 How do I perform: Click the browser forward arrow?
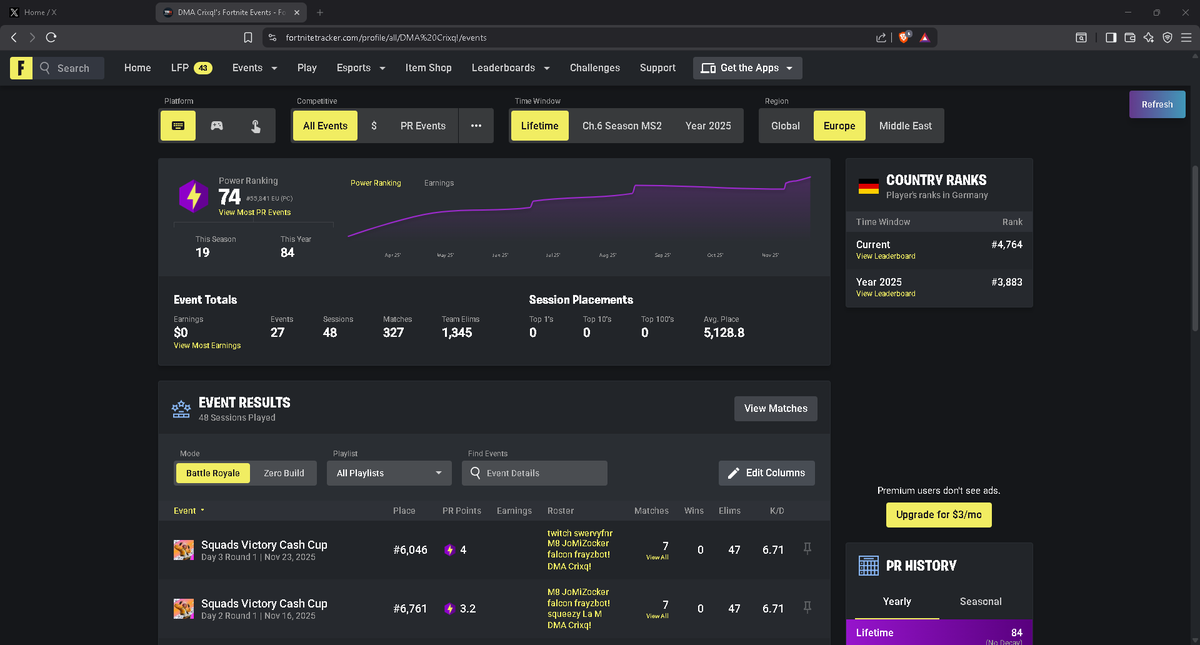[32, 37]
